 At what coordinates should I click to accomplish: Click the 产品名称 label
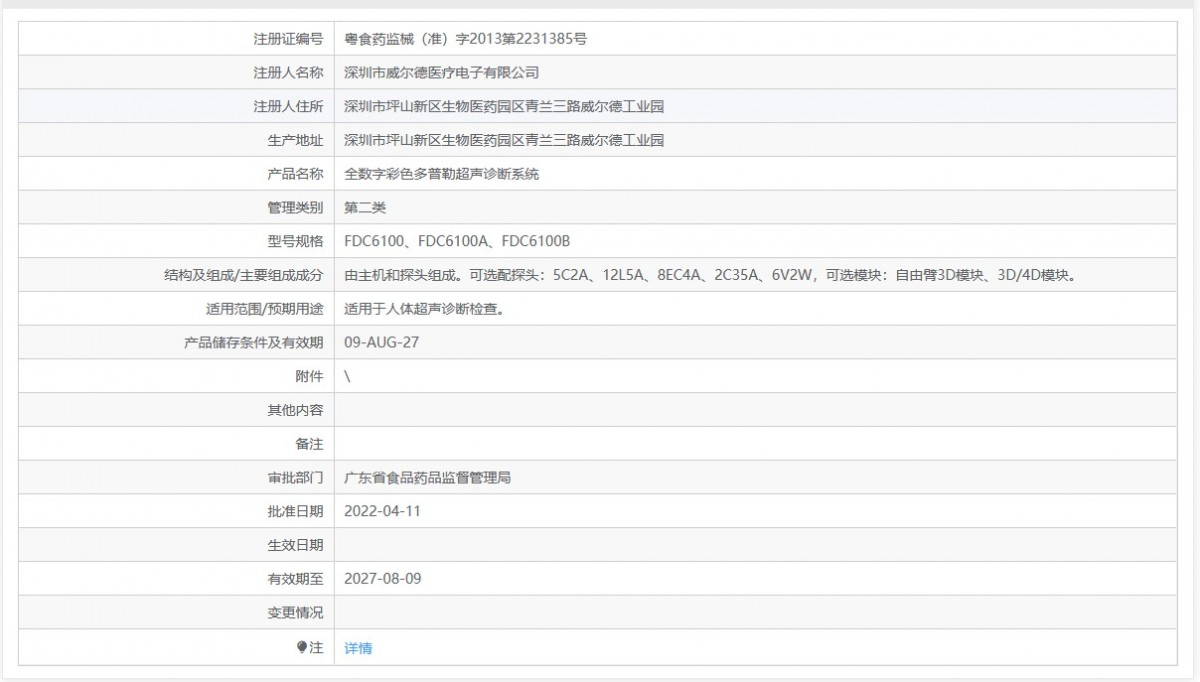pyautogui.click(x=295, y=174)
